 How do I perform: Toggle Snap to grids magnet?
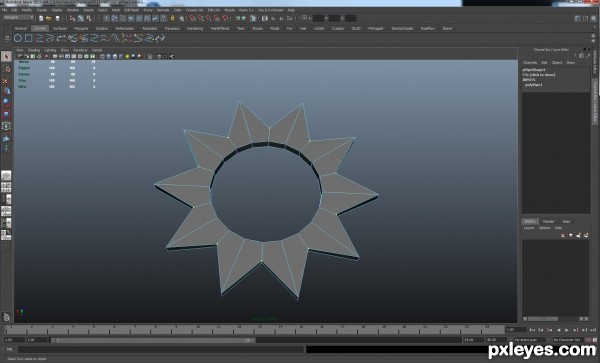(x=192, y=18)
